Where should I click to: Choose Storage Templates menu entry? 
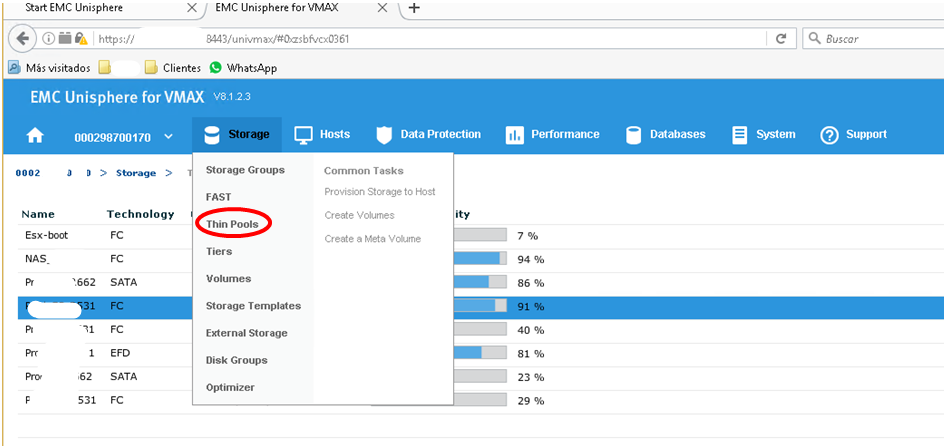point(253,306)
